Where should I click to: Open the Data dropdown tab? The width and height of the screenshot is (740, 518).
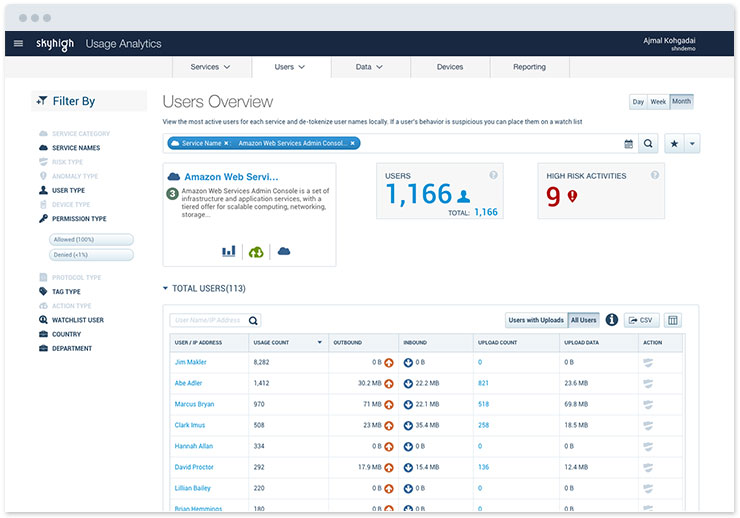point(369,67)
